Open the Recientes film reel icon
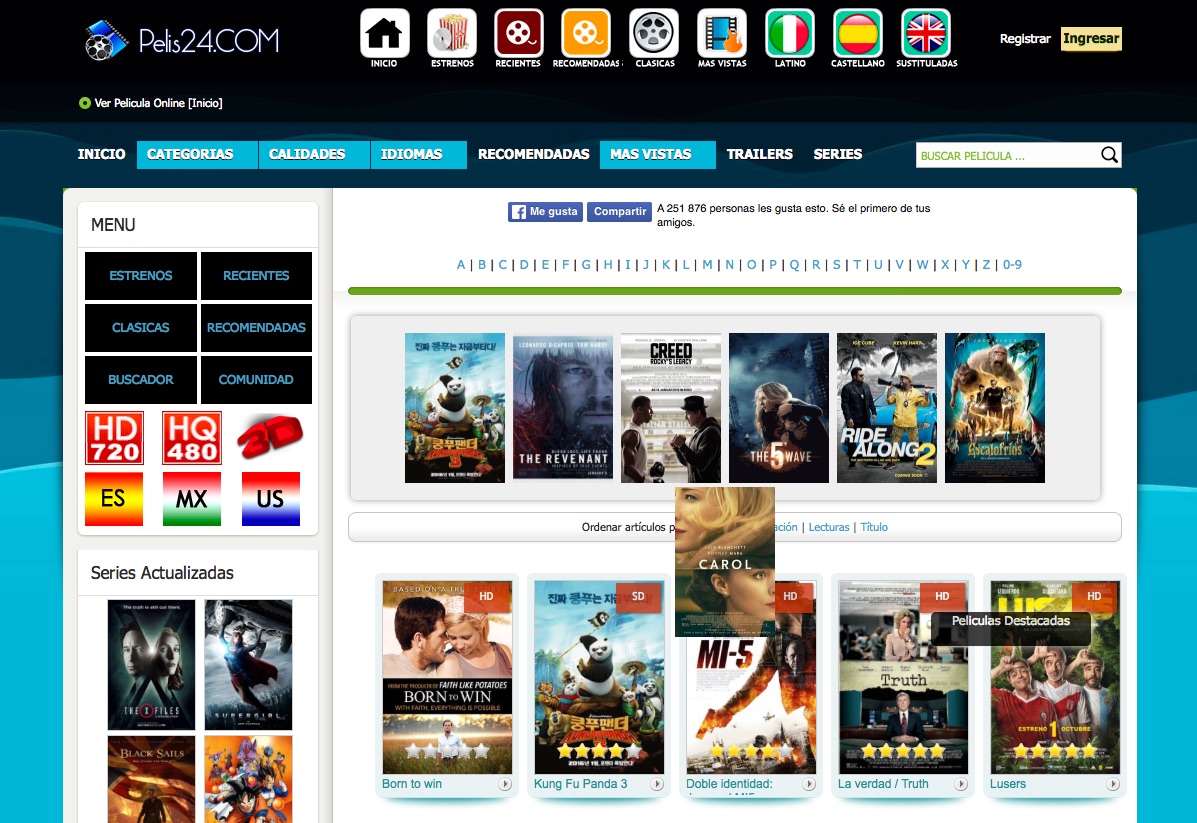The image size is (1197, 823). [518, 34]
